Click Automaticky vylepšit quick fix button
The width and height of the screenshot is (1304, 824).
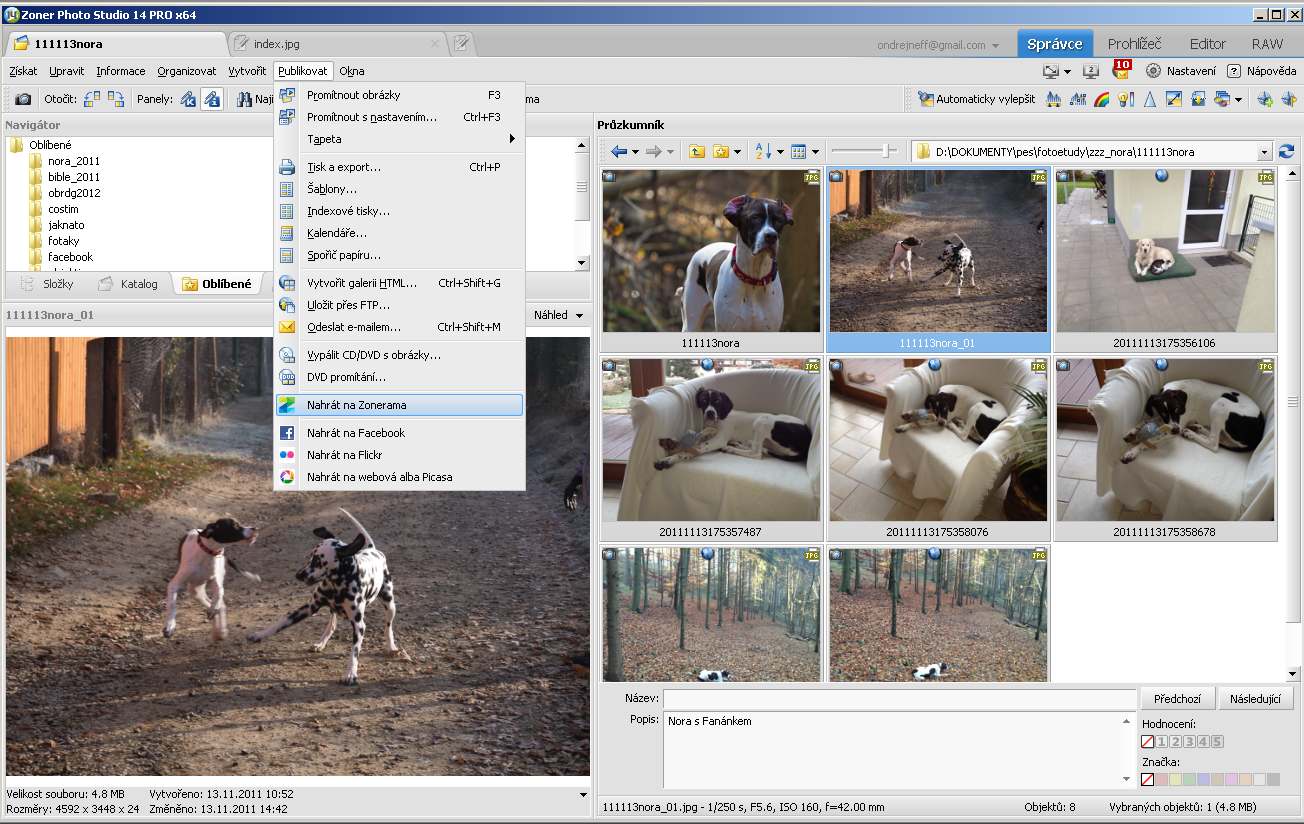[977, 99]
